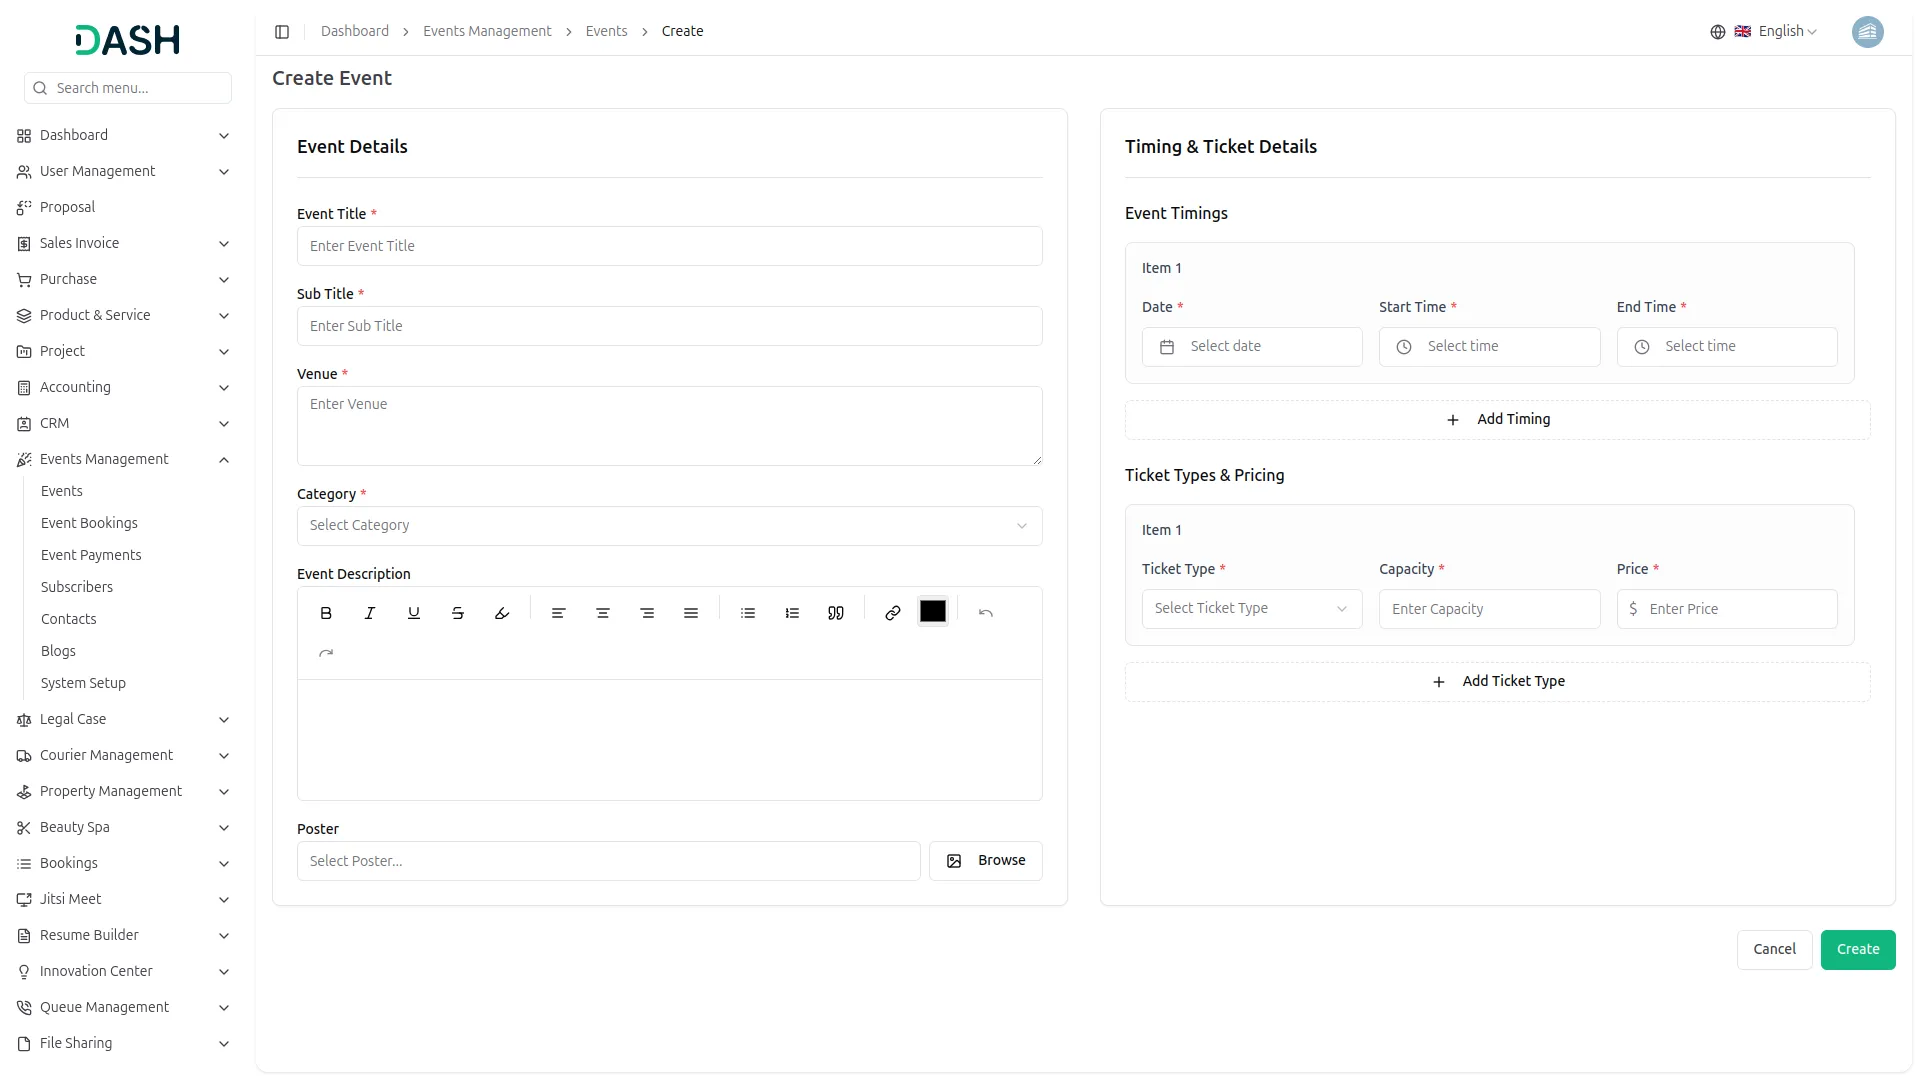Open Event Bookings in sidebar
Image resolution: width=1920 pixels, height=1080 pixels.
(x=89, y=523)
